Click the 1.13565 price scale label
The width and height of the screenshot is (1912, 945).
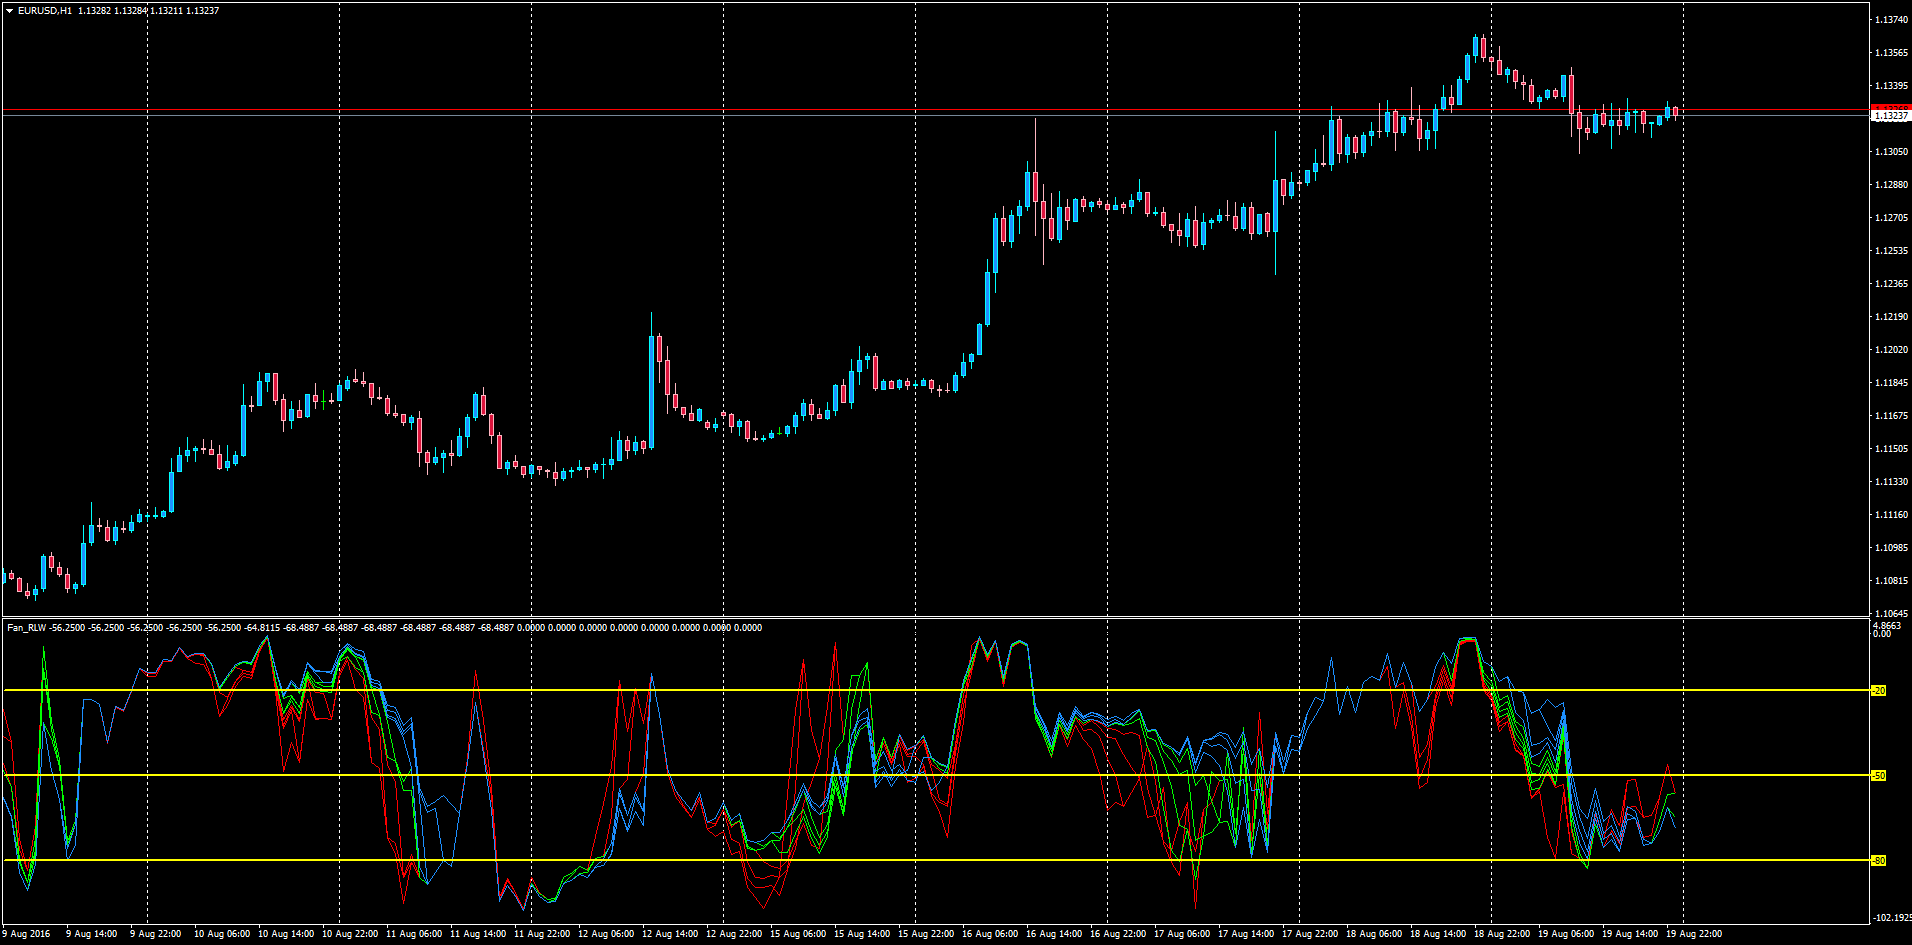coord(1891,53)
